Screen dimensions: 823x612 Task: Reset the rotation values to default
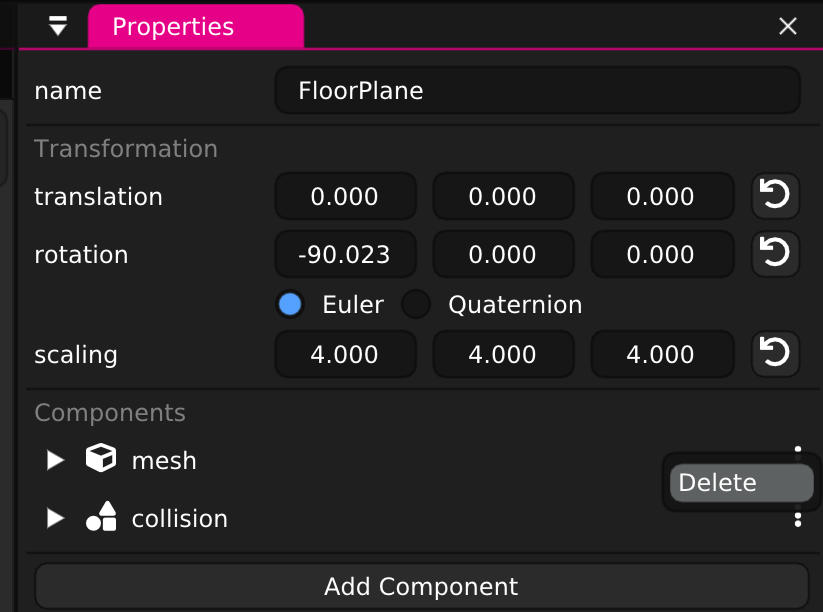pos(775,254)
